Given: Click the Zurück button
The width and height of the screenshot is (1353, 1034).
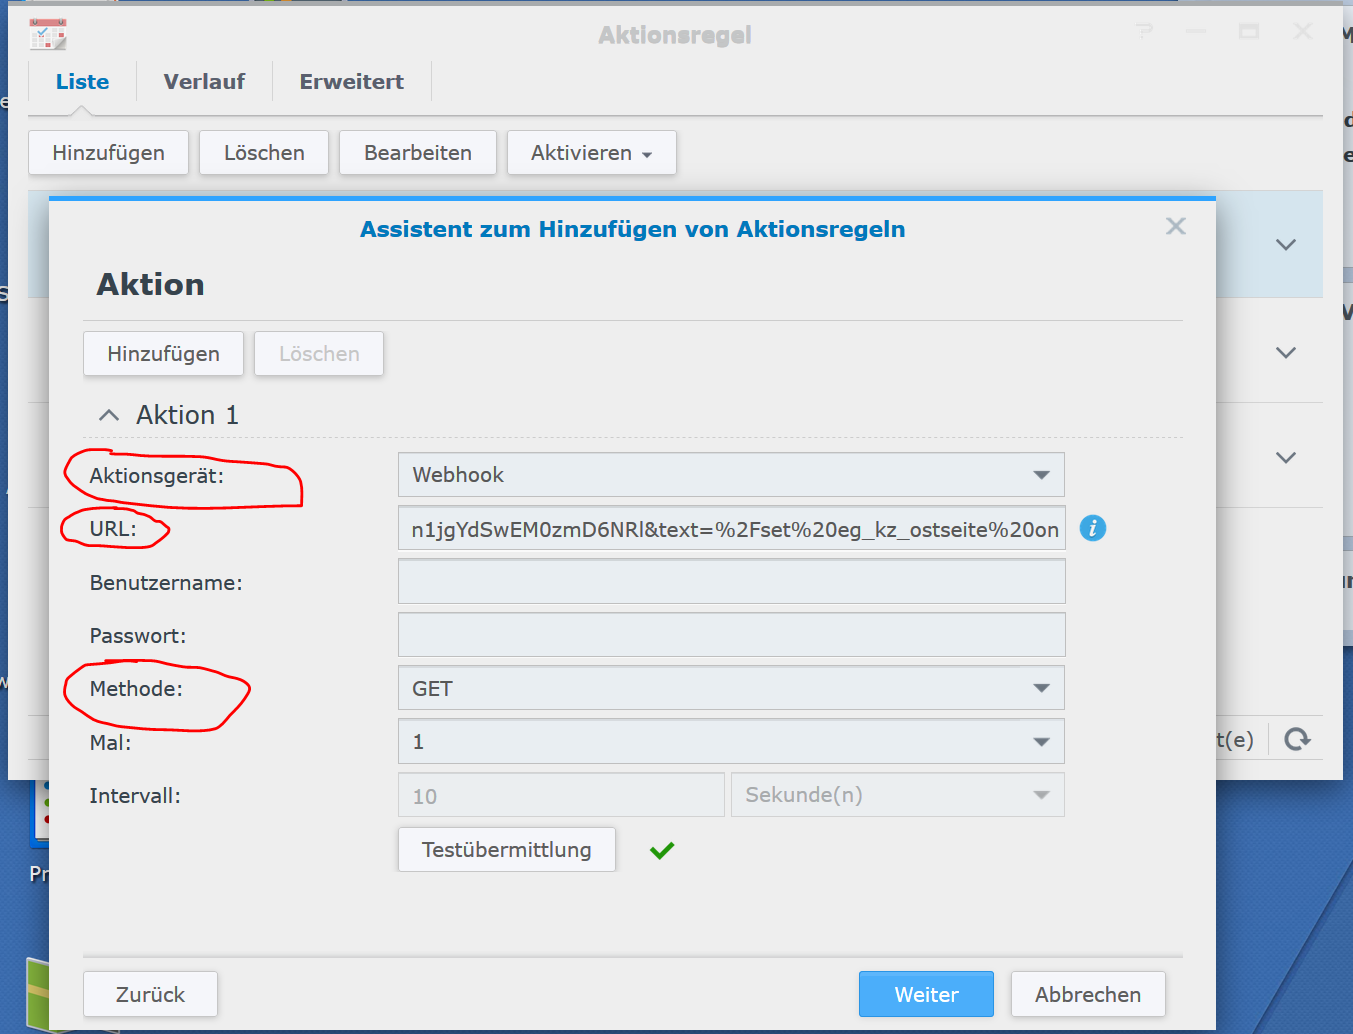Looking at the screenshot, I should [x=150, y=994].
